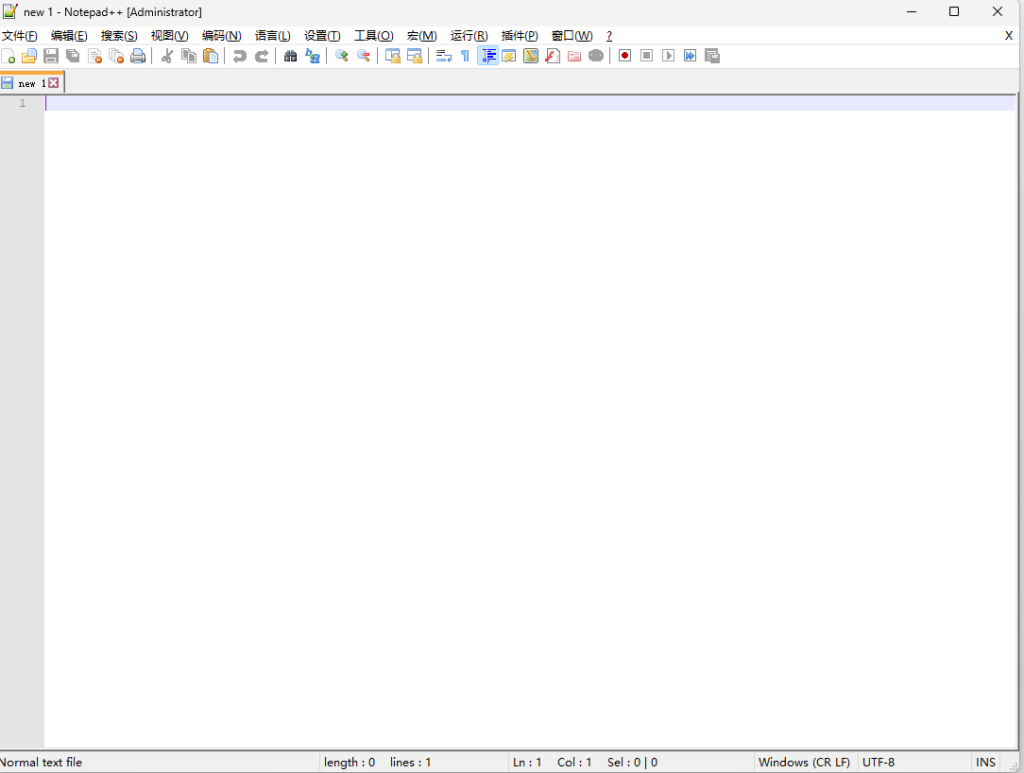1024x773 pixels.
Task: Toggle word wrap in toolbar
Action: [443, 56]
